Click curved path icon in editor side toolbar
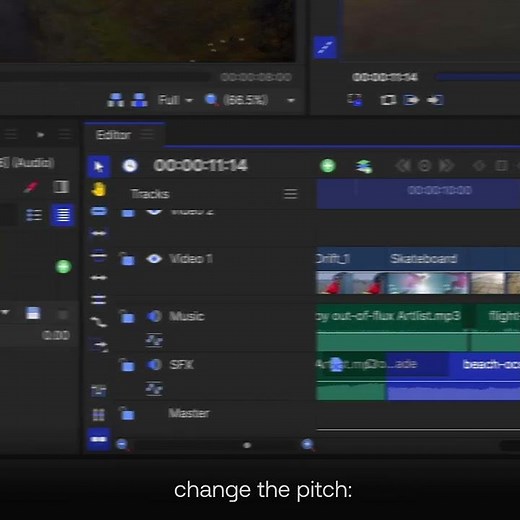Screen dimensions: 520x520 click(x=99, y=321)
